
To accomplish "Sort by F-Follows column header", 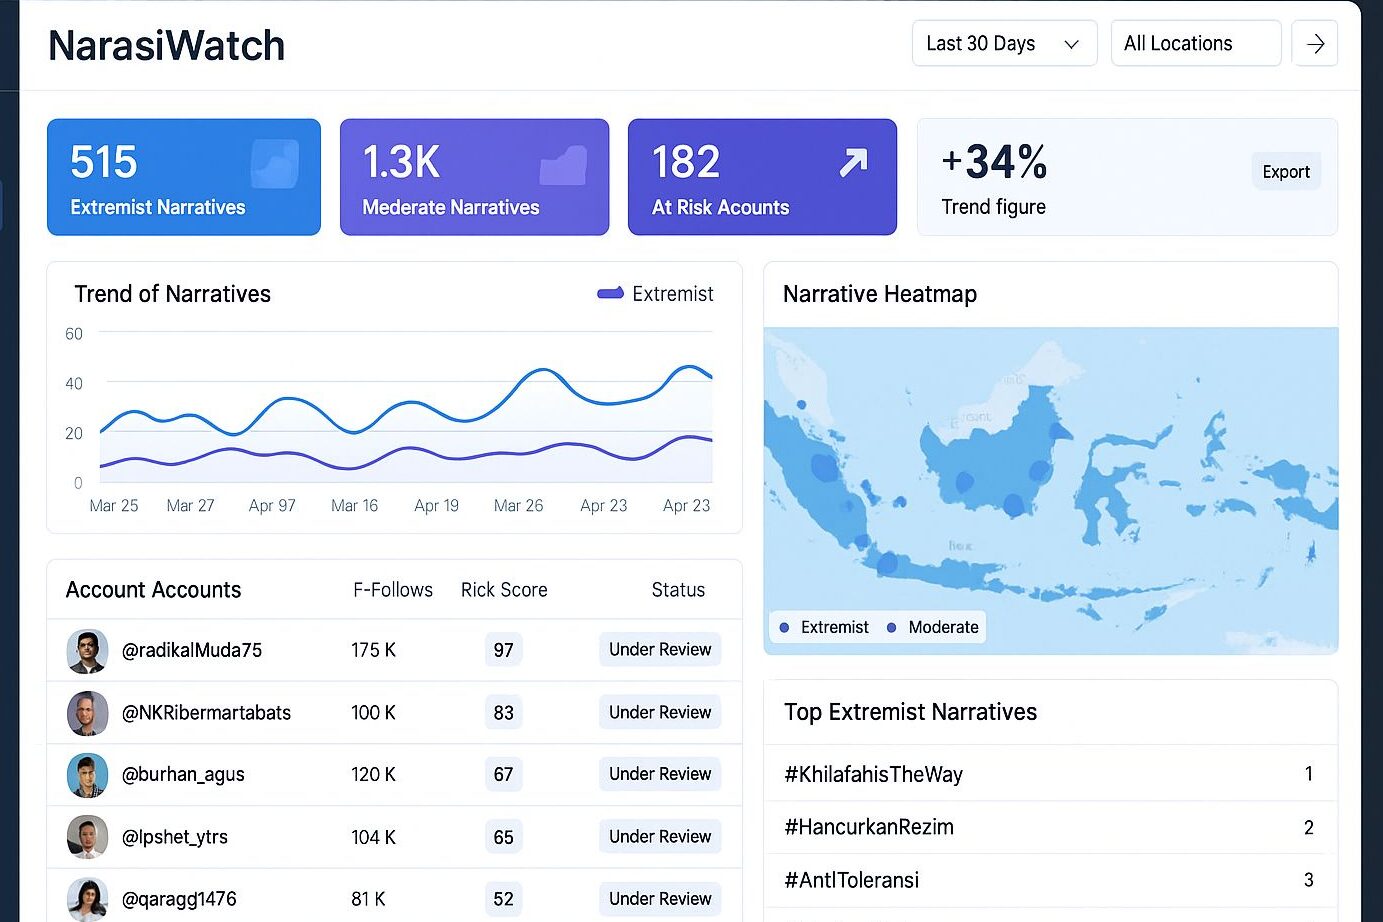I will coord(392,590).
